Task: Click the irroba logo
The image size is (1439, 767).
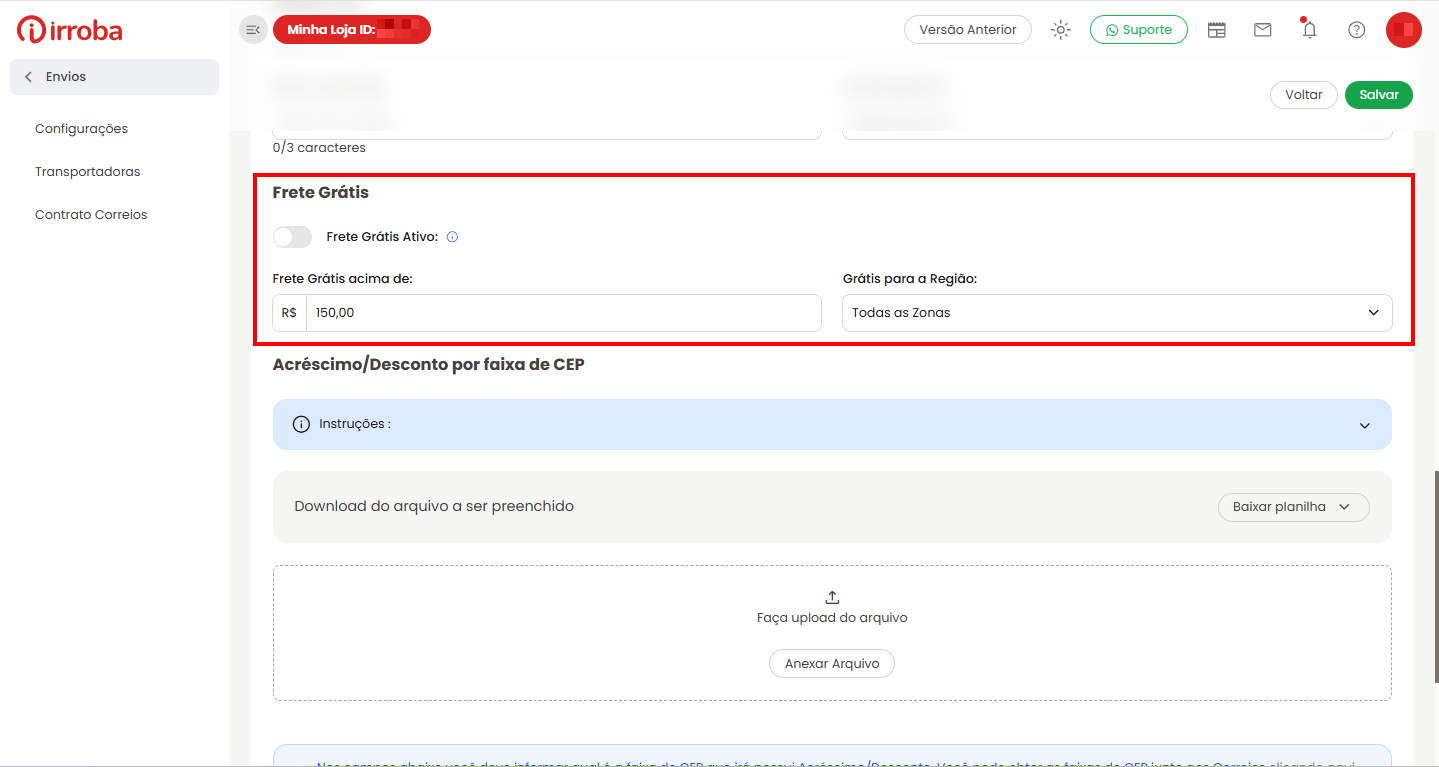Action: click(x=70, y=30)
